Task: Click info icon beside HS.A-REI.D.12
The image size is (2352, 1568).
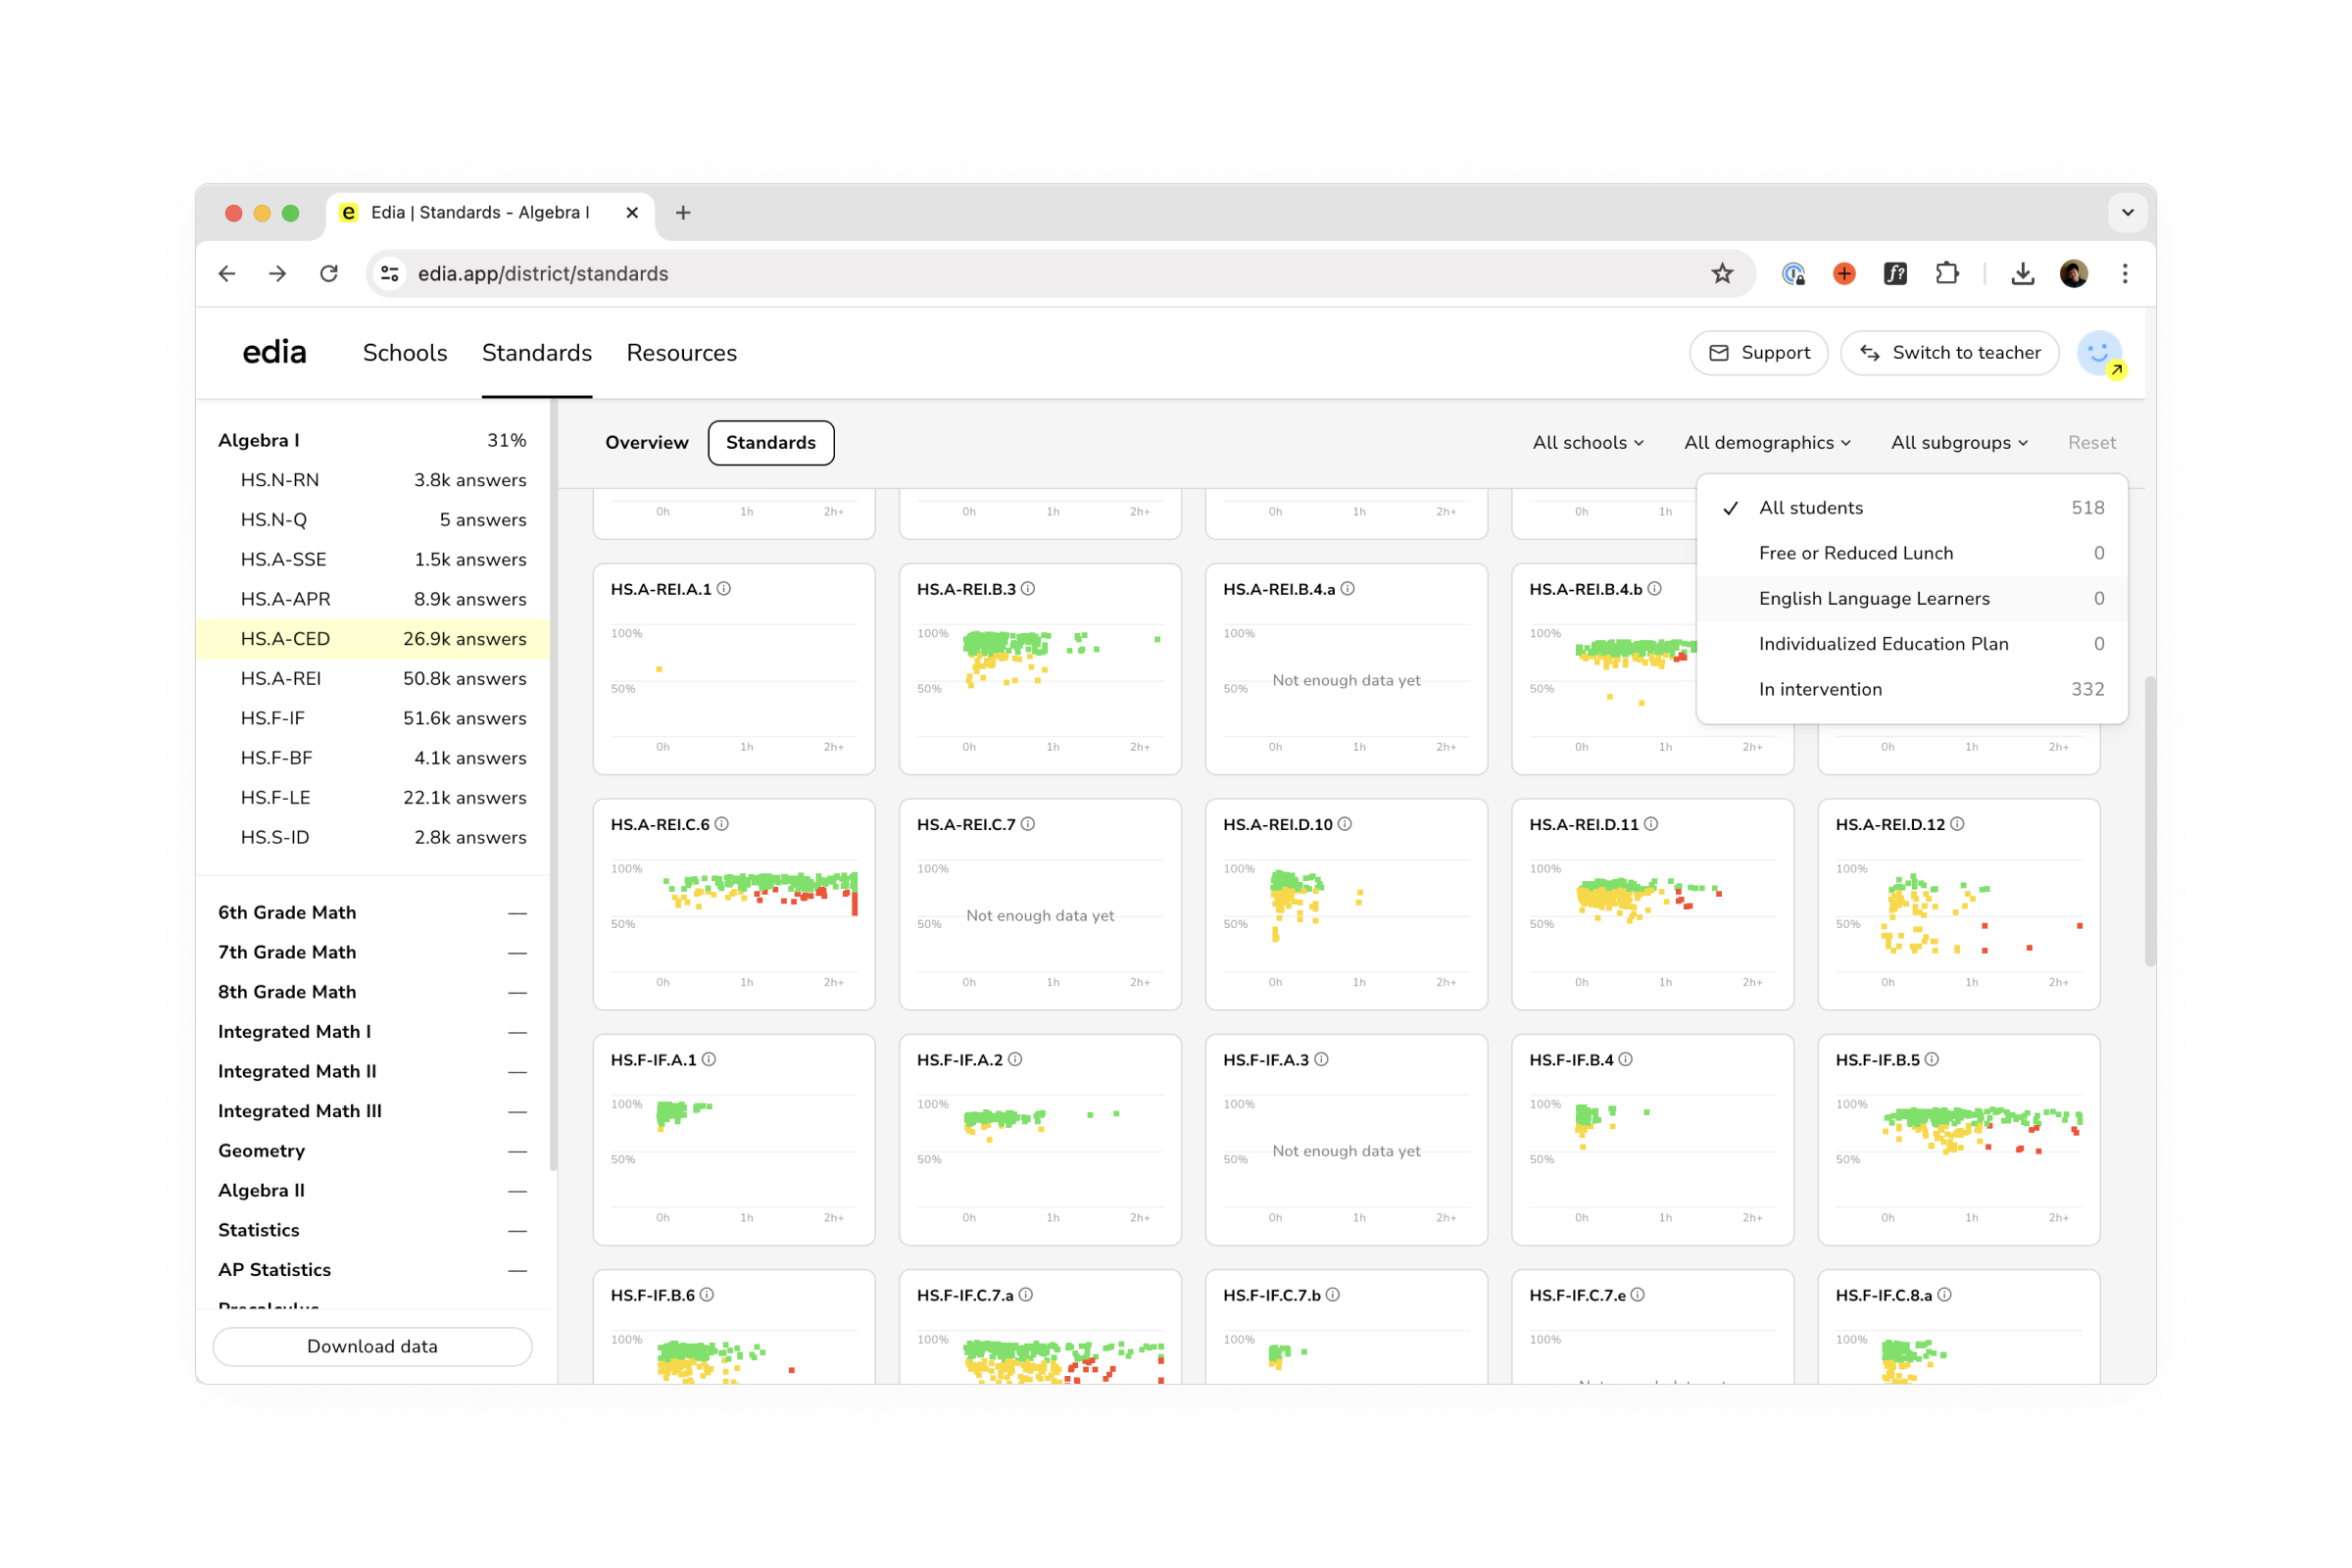Action: point(1957,824)
